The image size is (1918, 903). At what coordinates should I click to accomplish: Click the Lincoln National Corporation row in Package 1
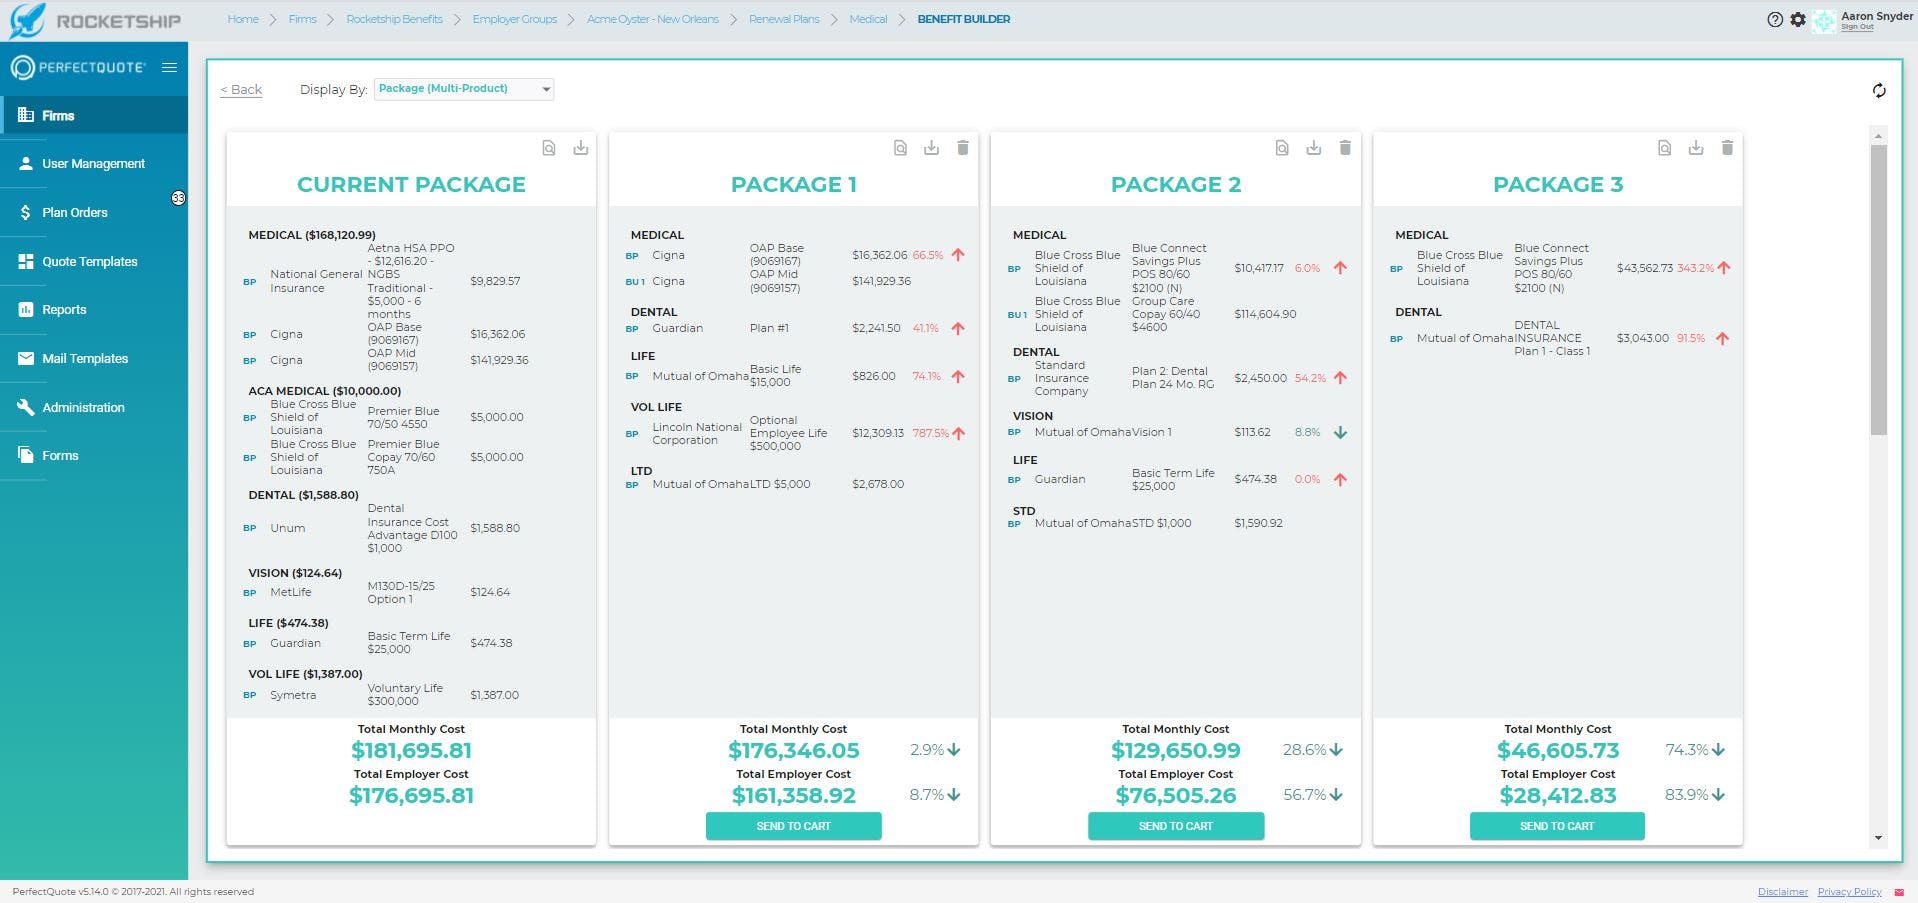794,433
